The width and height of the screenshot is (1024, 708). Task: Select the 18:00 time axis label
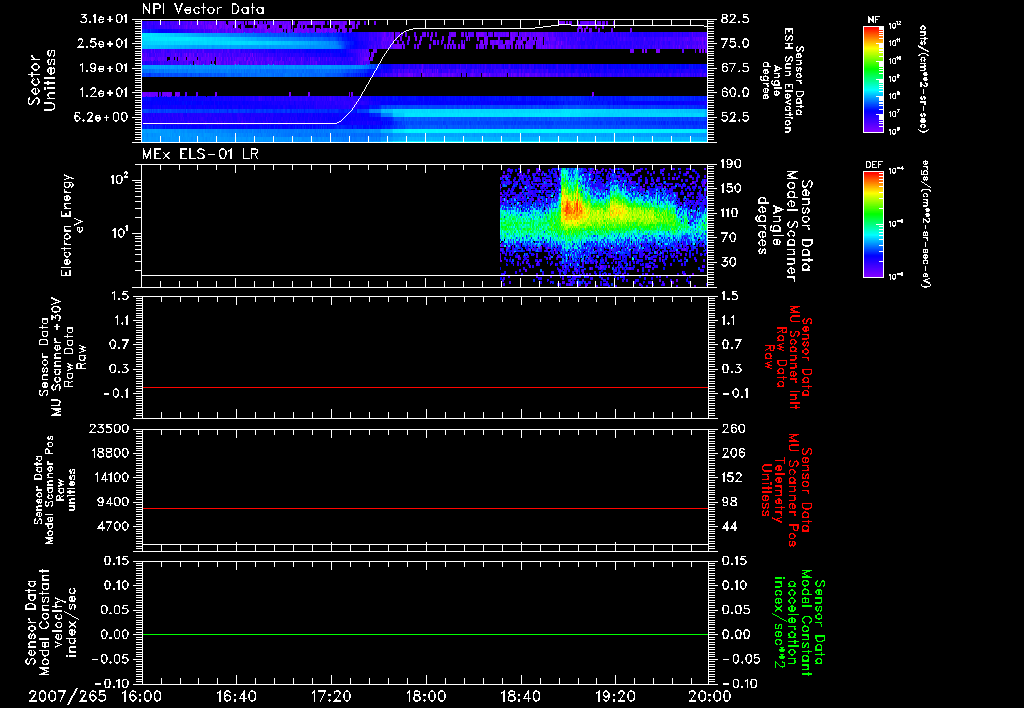tap(425, 696)
